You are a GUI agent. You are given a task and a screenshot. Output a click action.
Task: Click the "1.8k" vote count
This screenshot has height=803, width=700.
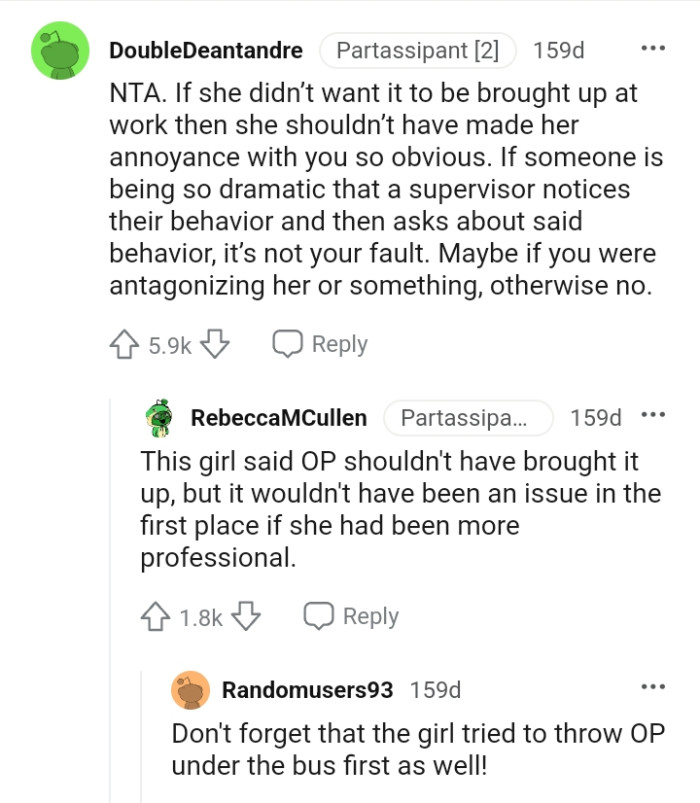coord(201,616)
